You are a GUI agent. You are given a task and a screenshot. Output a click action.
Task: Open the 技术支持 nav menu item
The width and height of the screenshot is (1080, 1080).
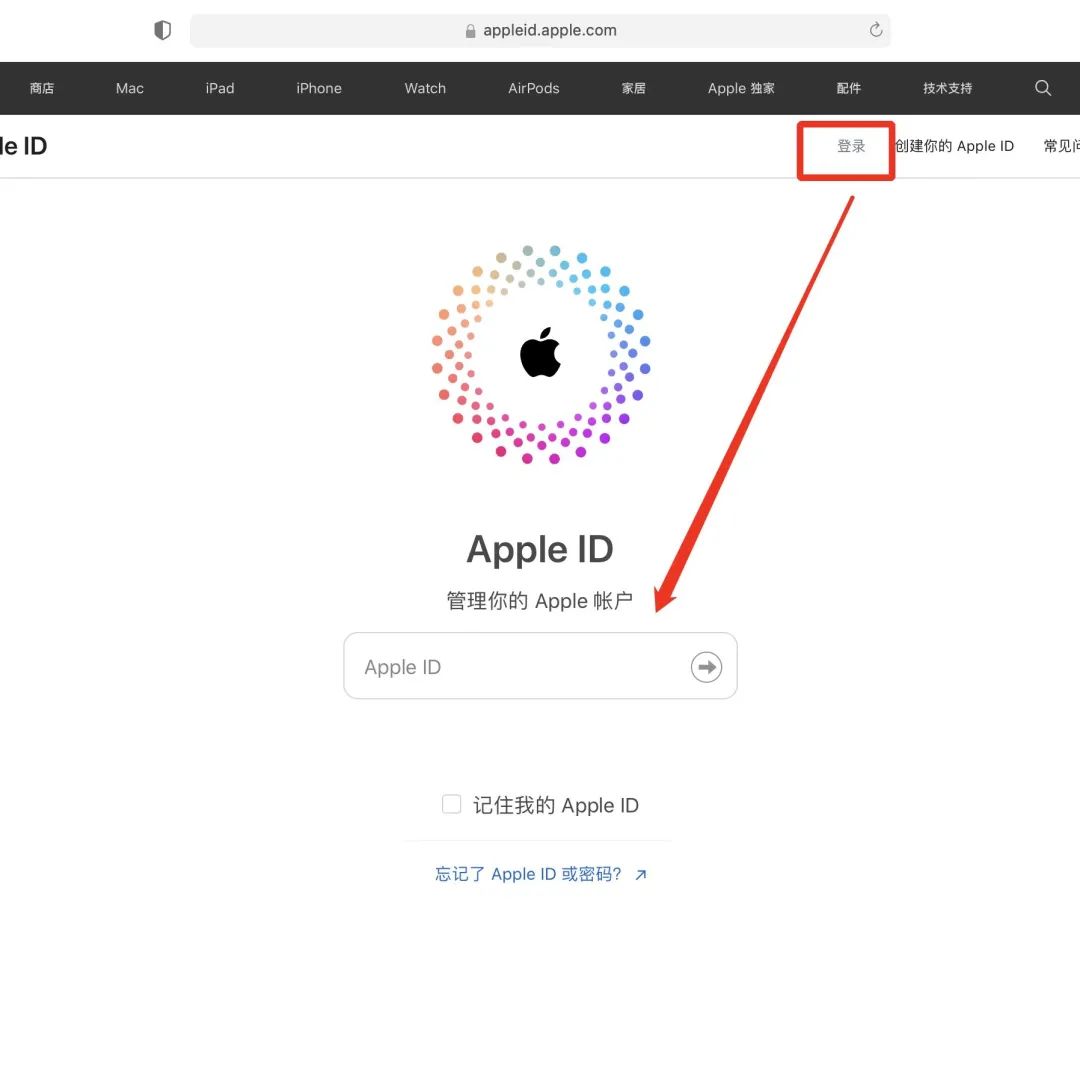point(948,88)
